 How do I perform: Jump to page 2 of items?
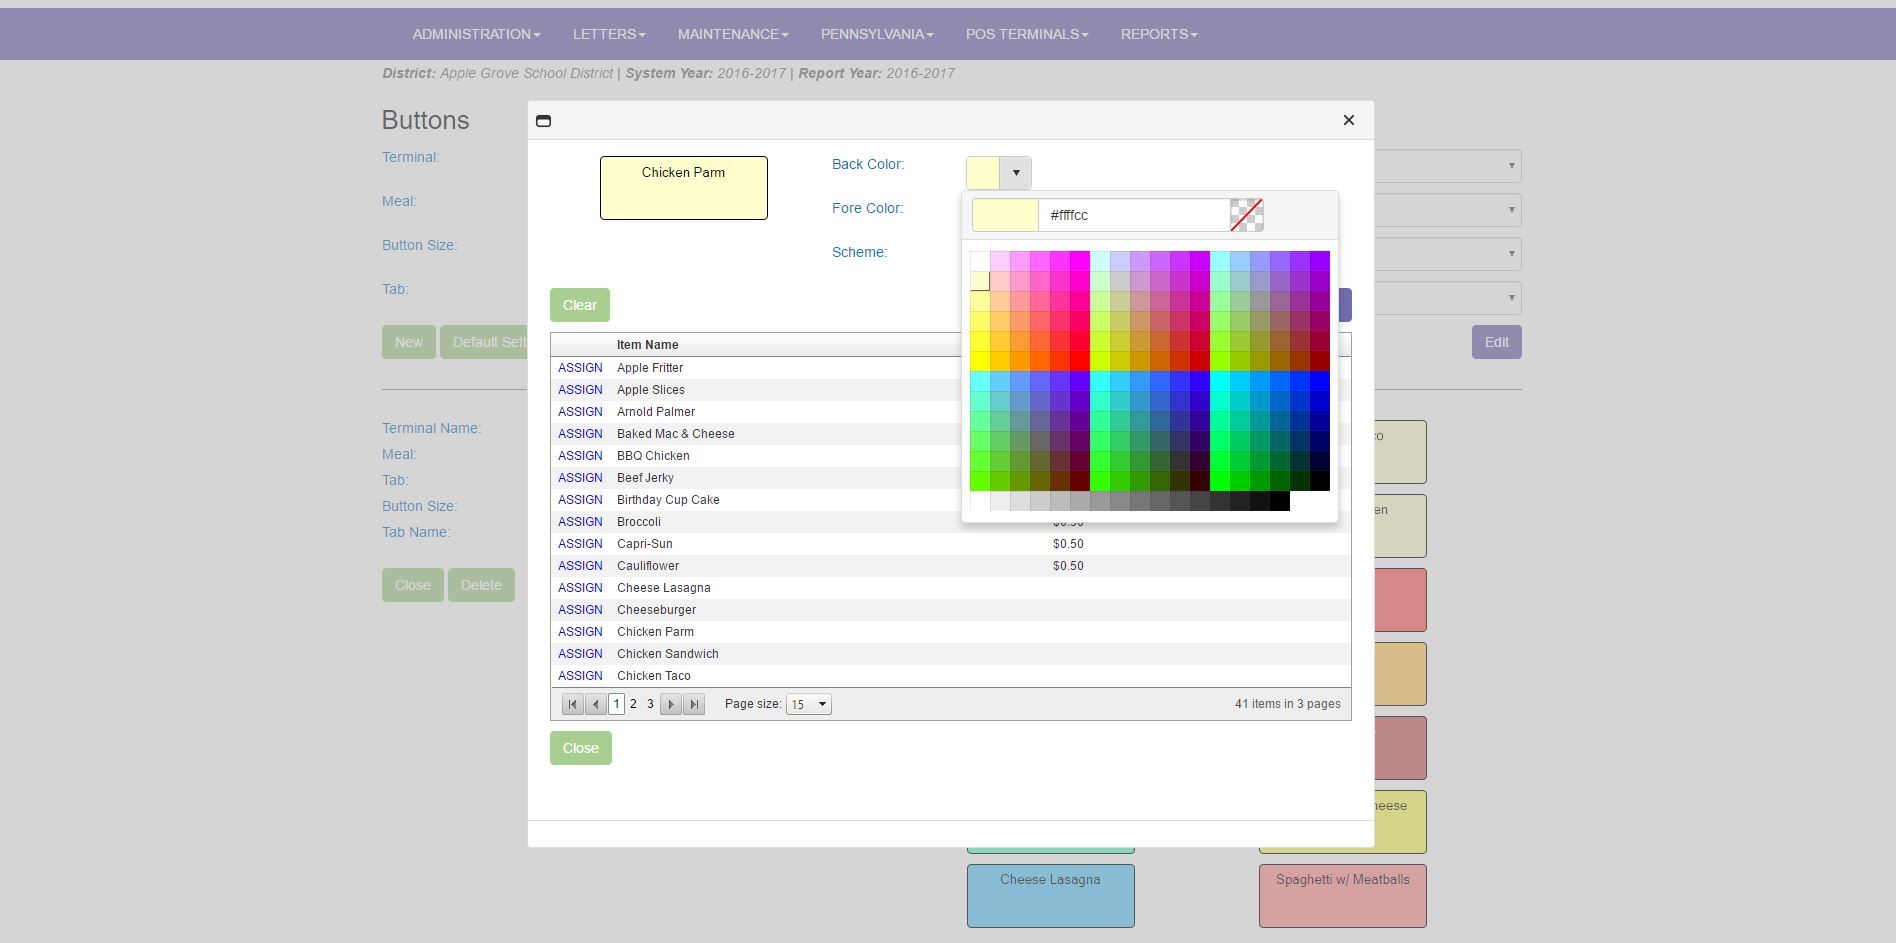[633, 704]
